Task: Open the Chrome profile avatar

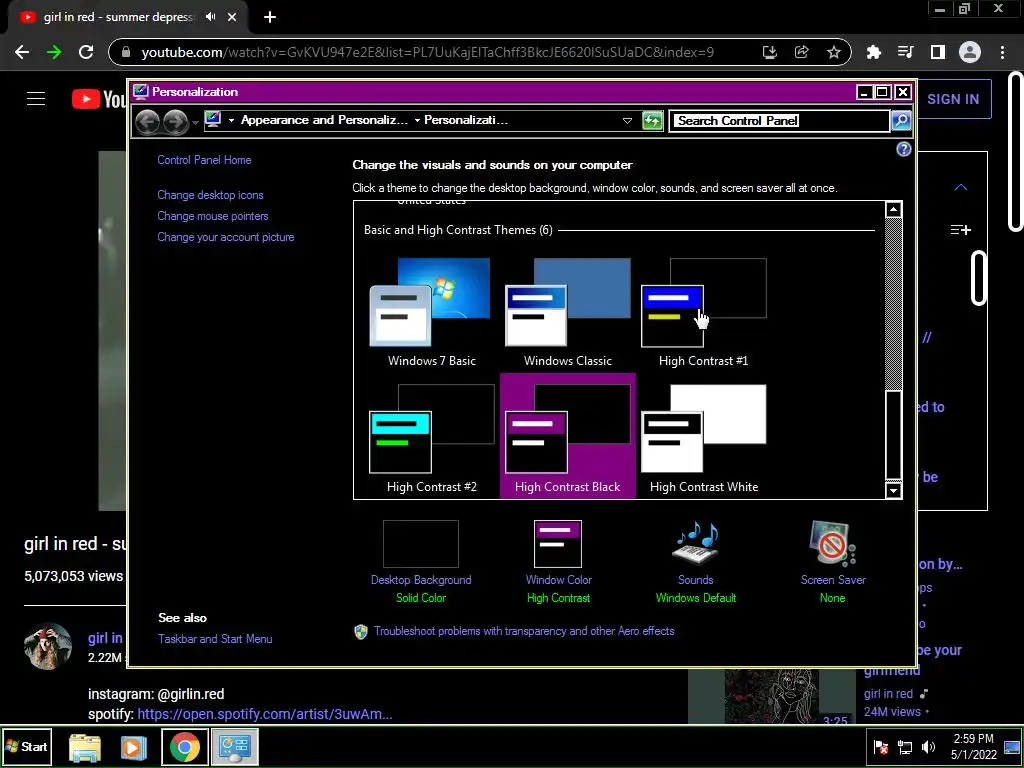Action: pos(970,52)
